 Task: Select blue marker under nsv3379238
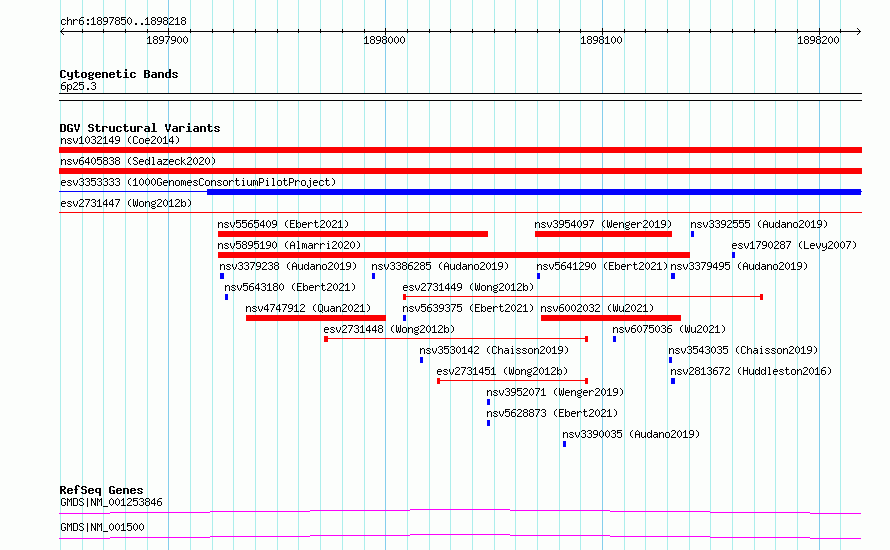click(222, 276)
